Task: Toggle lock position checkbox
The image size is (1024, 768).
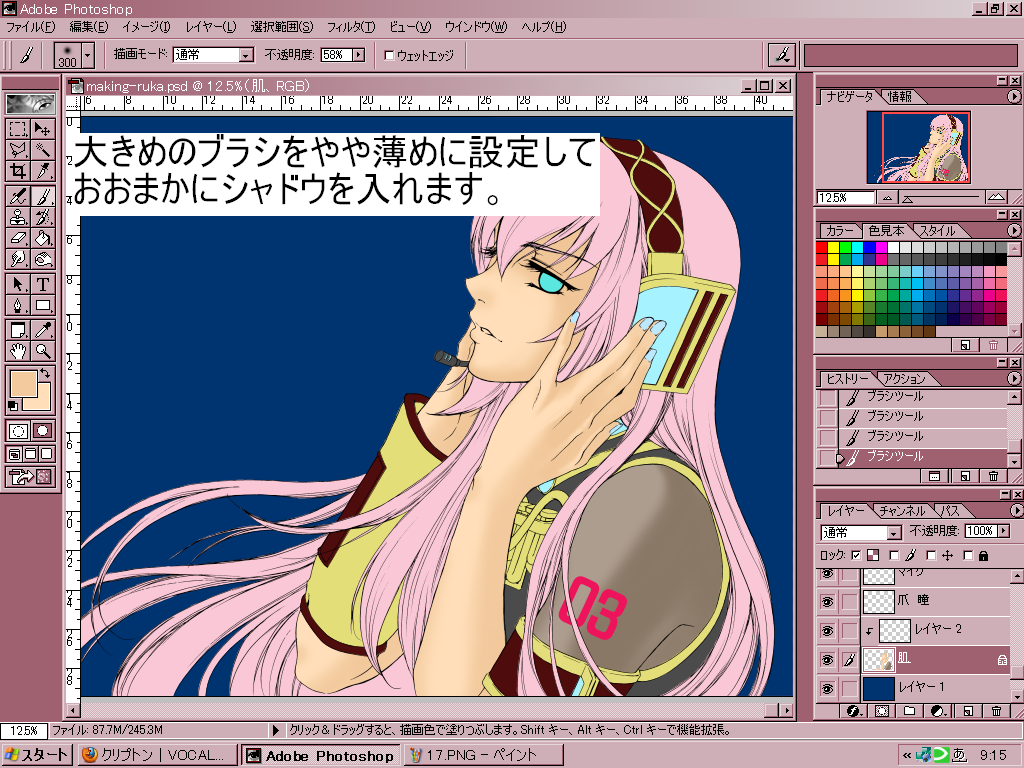Action: coord(931,555)
